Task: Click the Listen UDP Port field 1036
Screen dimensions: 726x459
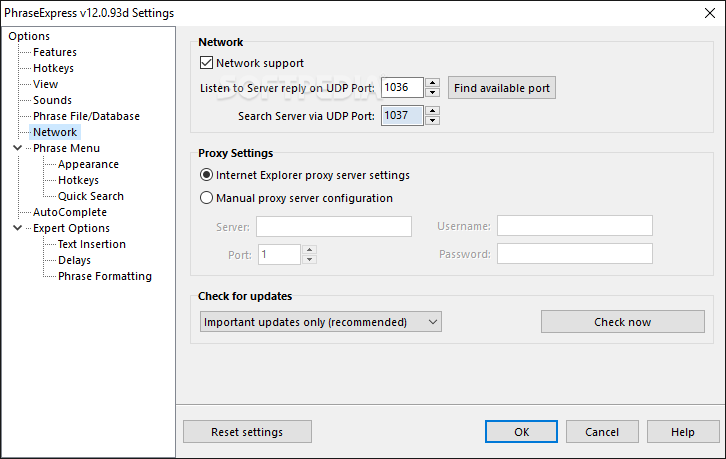Action: tap(402, 88)
